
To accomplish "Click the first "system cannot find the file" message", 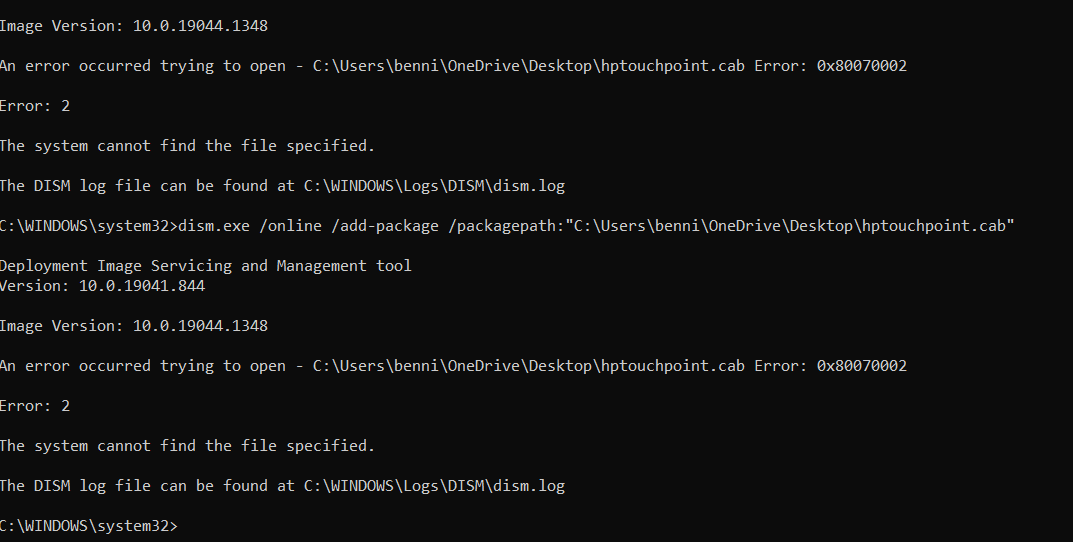I will click(x=187, y=146).
